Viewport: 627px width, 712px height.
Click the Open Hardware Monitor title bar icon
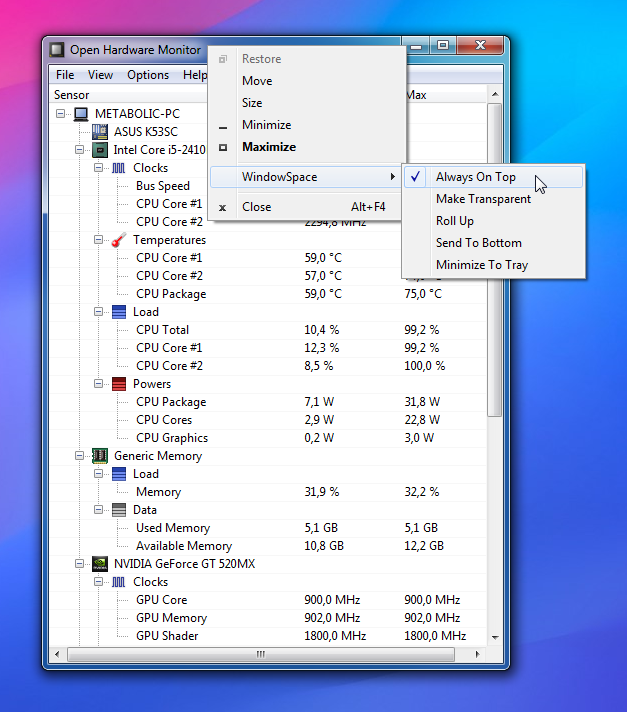click(57, 50)
